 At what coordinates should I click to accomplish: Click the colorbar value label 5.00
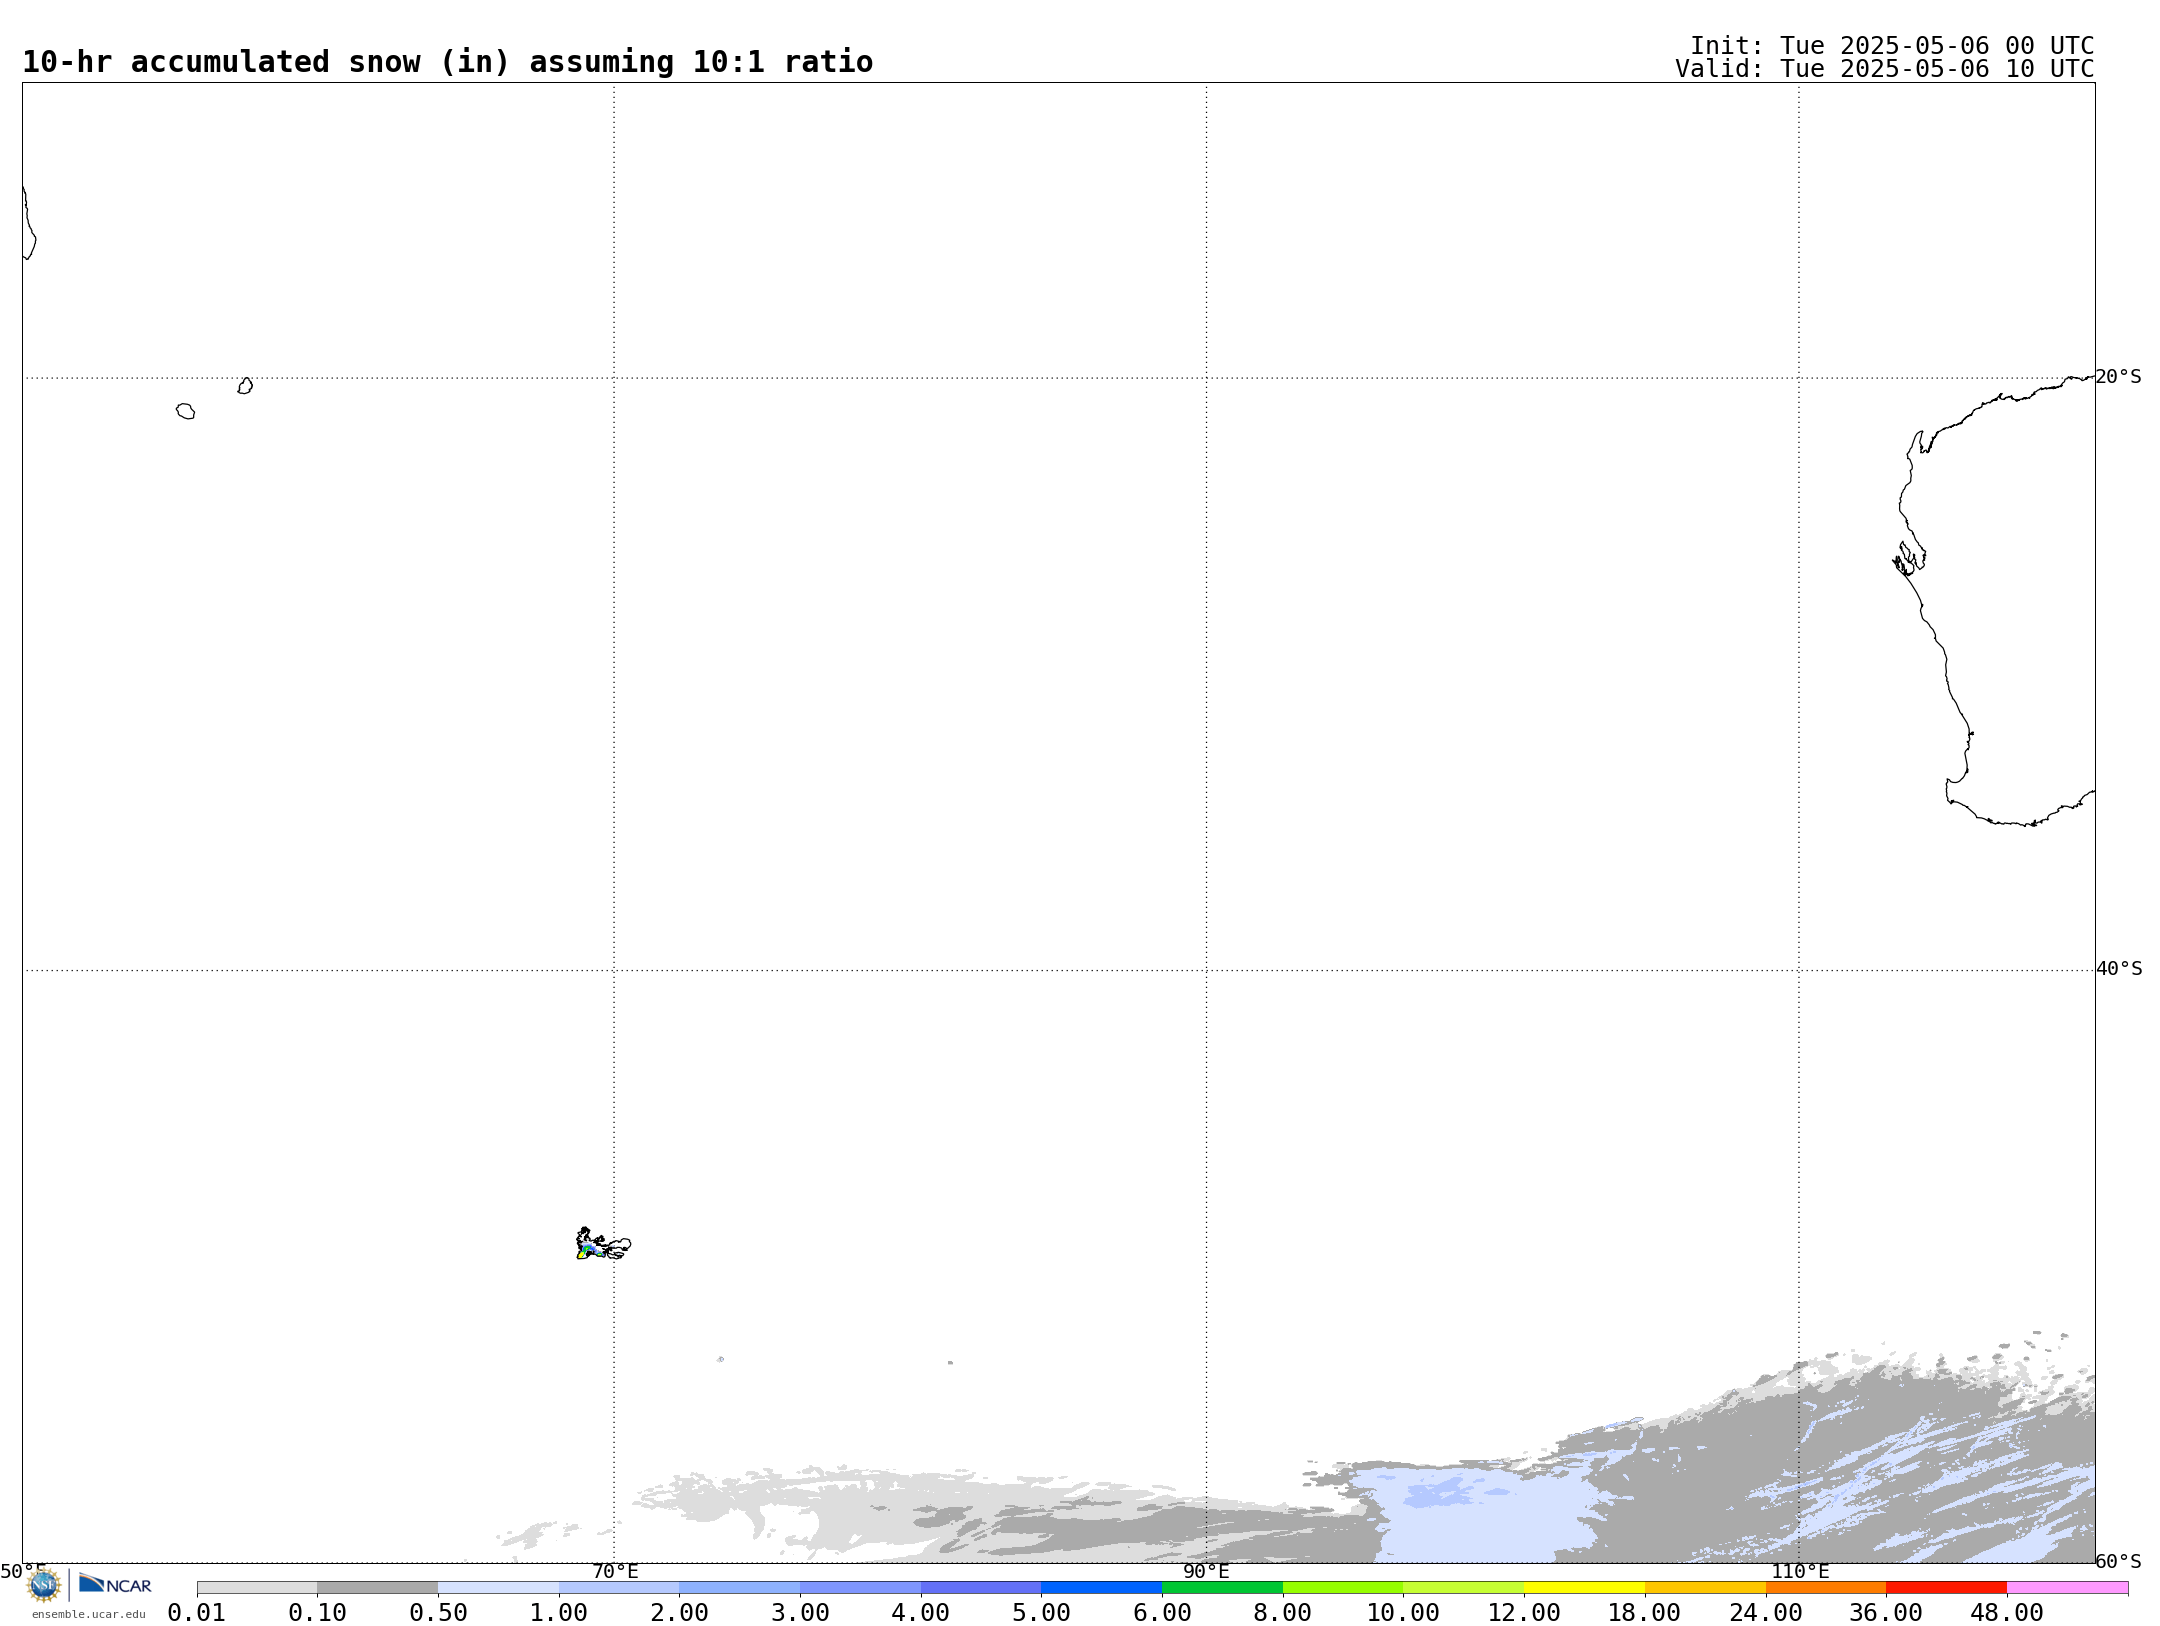coord(1042,1613)
